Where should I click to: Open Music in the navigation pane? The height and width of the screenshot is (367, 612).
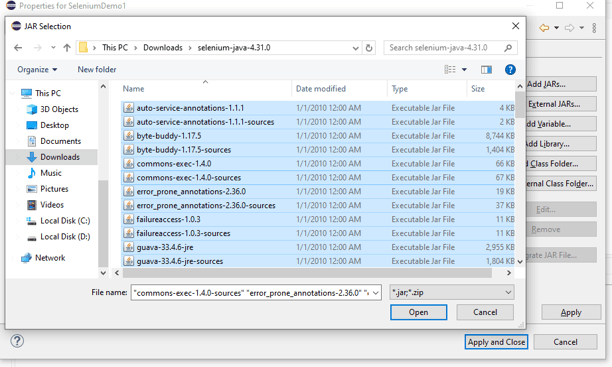(x=51, y=173)
